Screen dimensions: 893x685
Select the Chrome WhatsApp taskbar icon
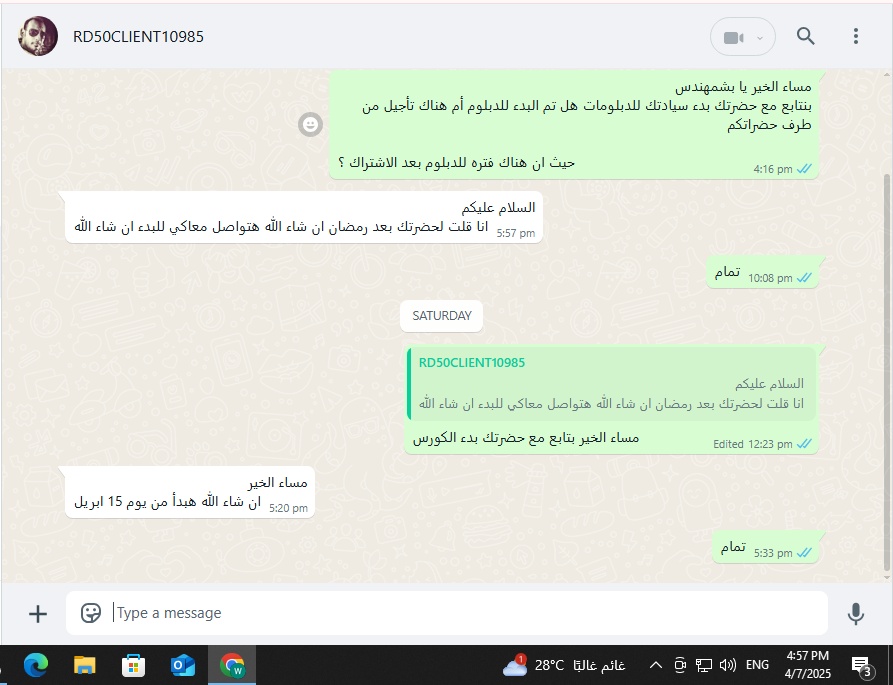(232, 665)
